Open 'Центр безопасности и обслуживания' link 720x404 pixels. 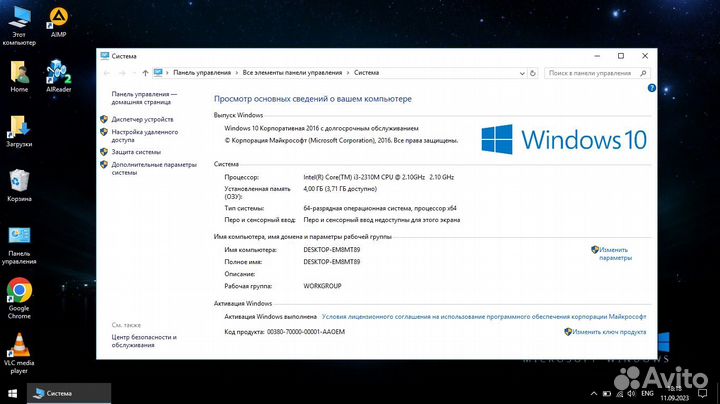(x=144, y=341)
